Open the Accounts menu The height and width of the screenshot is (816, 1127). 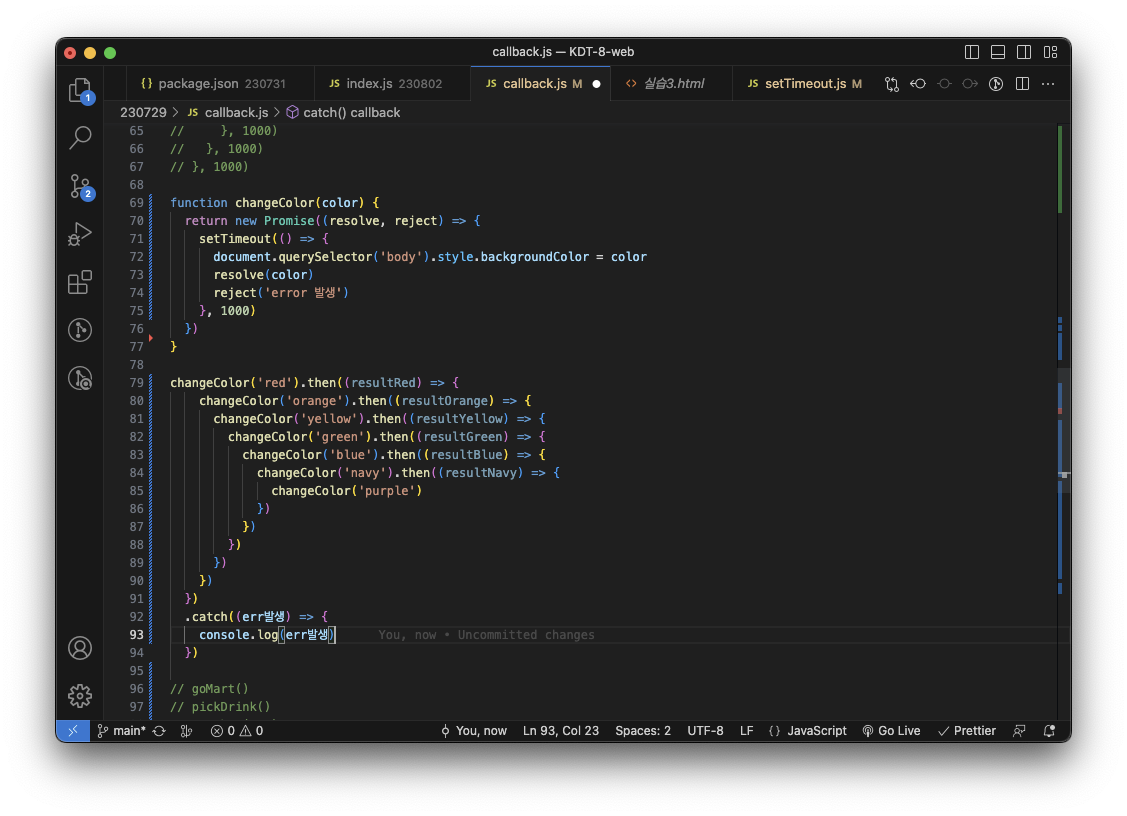80,648
